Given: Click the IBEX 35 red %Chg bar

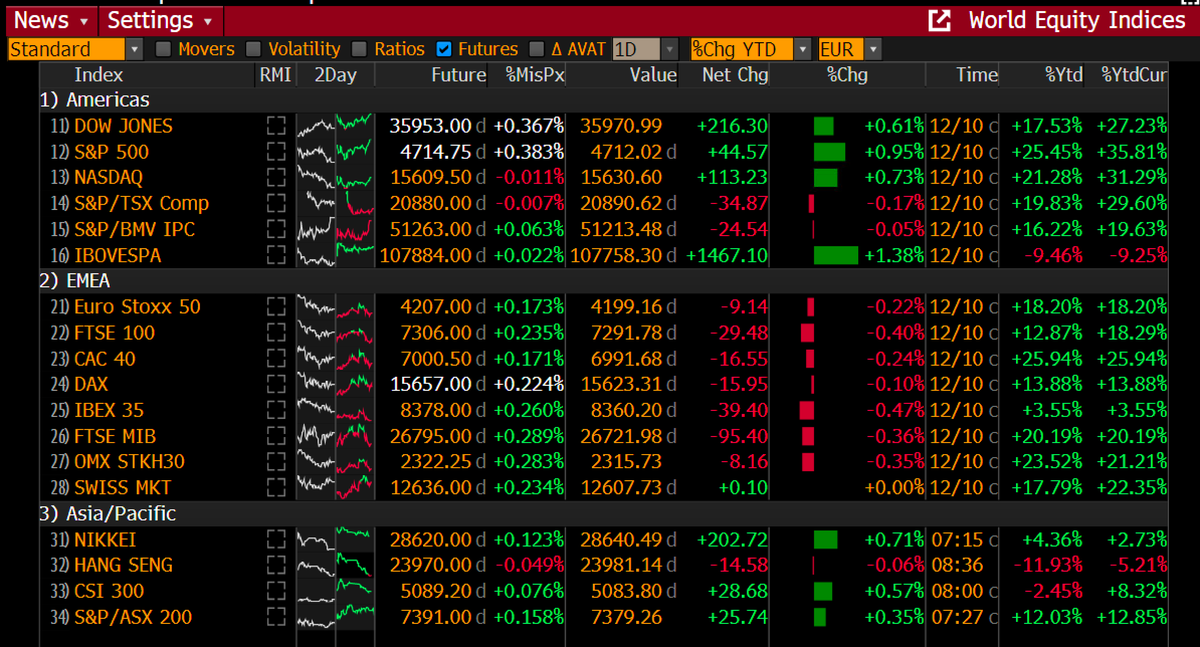Looking at the screenshot, I should pos(807,410).
